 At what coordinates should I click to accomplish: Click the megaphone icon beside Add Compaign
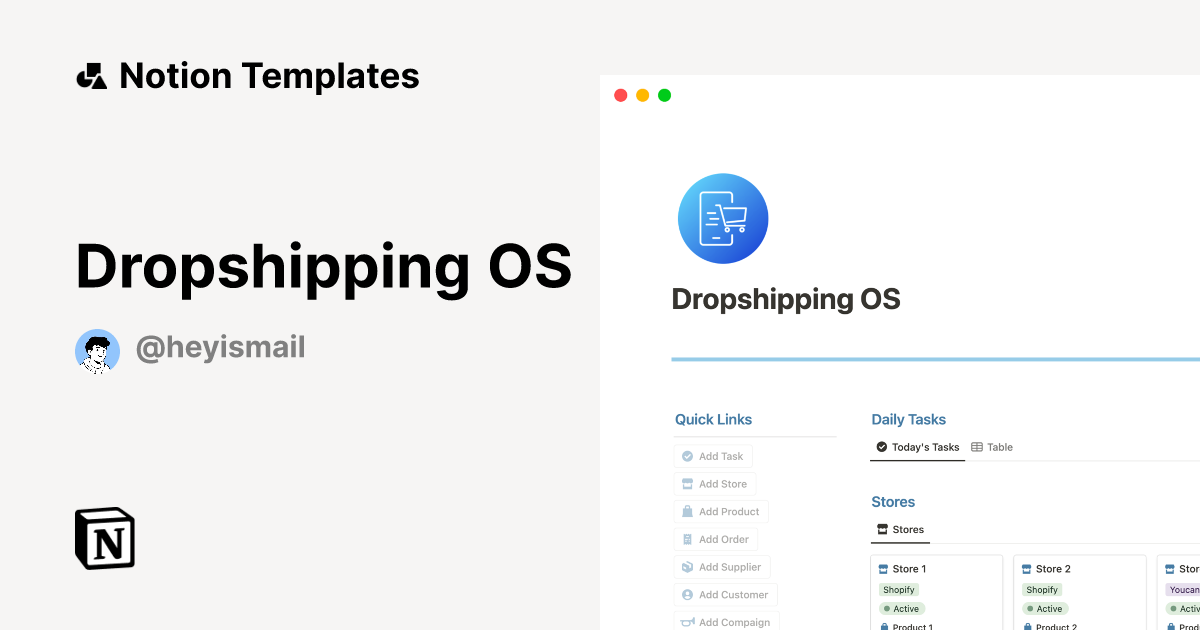click(687, 621)
